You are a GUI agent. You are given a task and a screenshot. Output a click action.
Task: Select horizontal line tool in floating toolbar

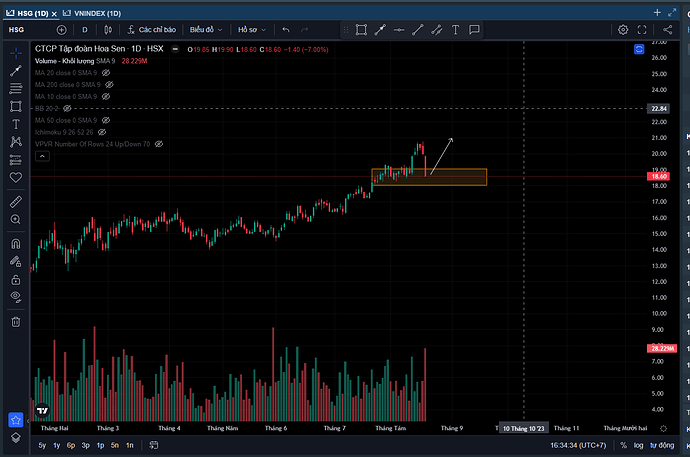pyautogui.click(x=399, y=30)
